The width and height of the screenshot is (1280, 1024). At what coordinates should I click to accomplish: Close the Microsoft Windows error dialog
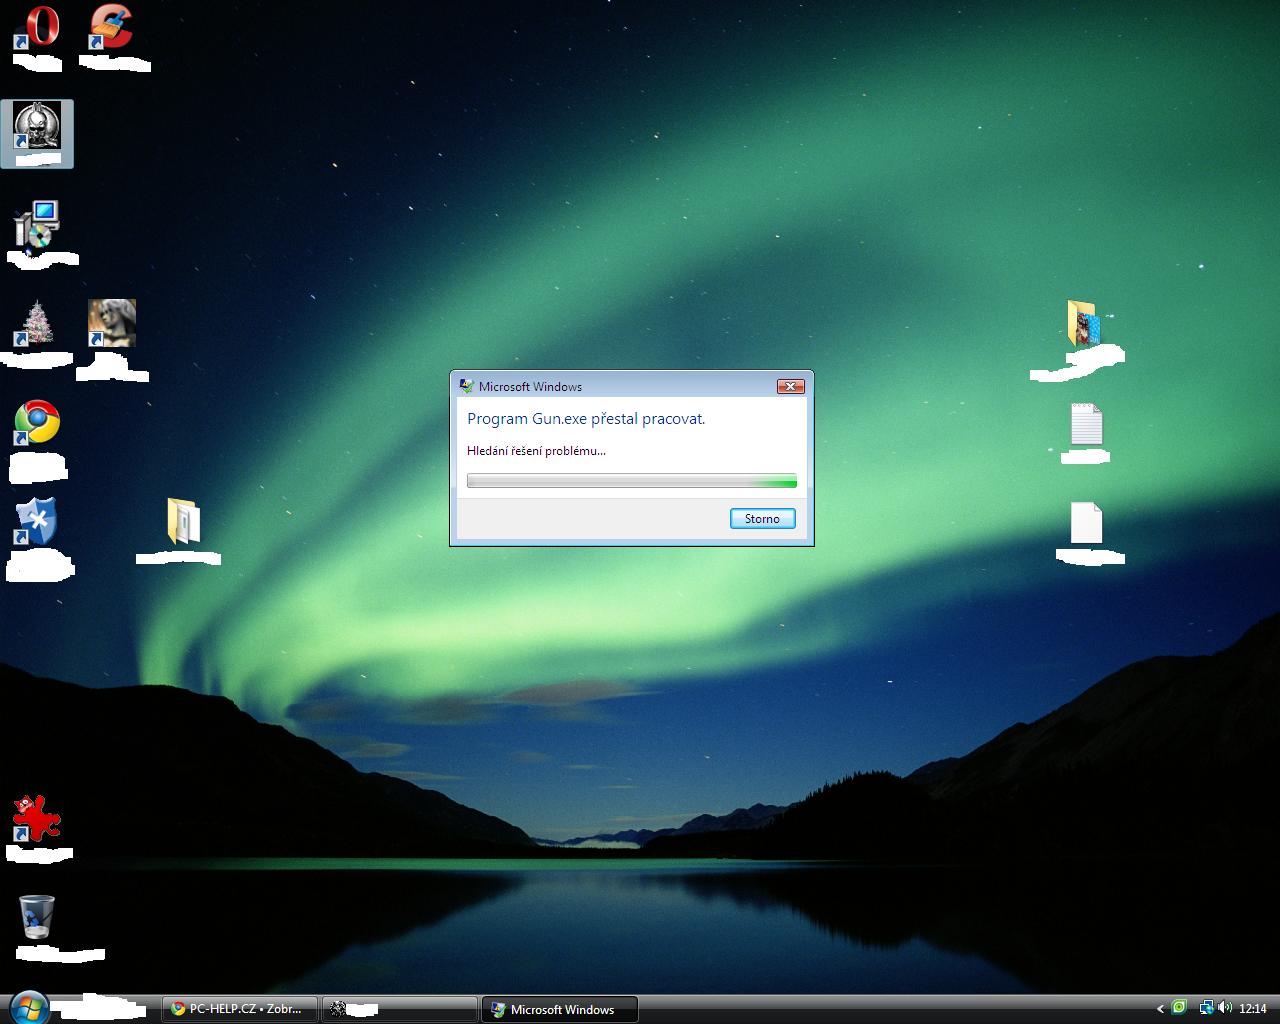pyautogui.click(x=790, y=386)
